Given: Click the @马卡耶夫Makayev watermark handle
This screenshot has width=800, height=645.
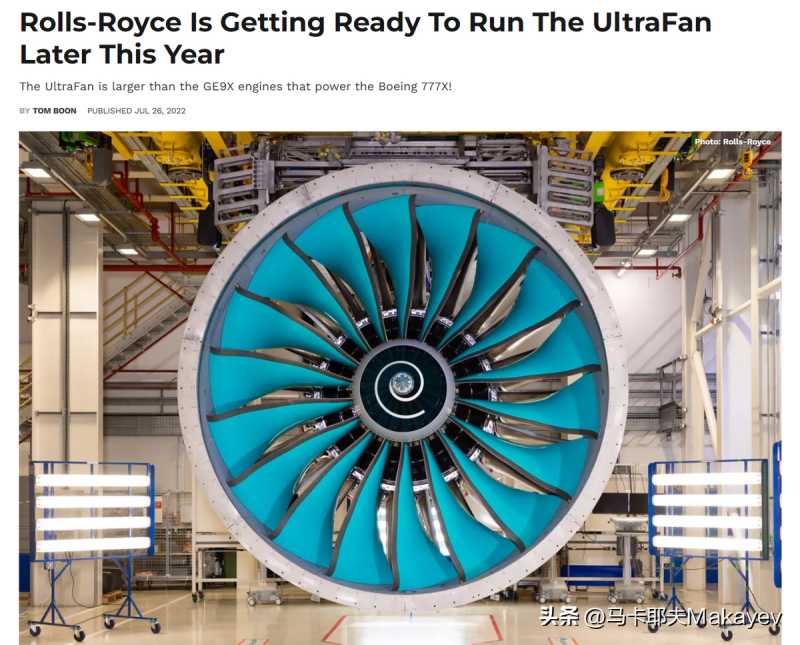Looking at the screenshot, I should click(x=683, y=617).
